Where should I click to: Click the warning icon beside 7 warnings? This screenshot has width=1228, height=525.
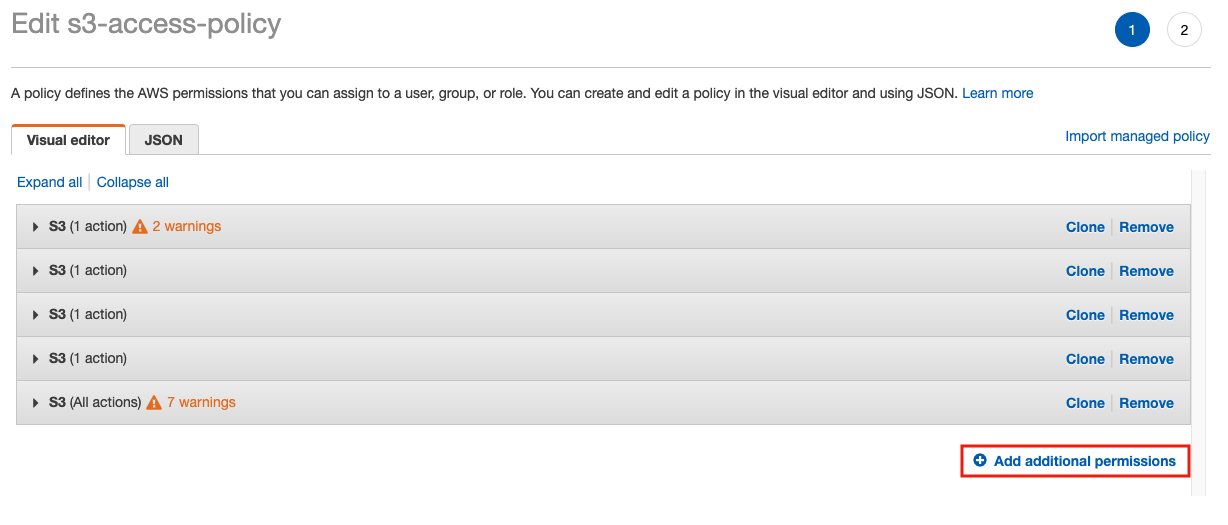point(154,403)
